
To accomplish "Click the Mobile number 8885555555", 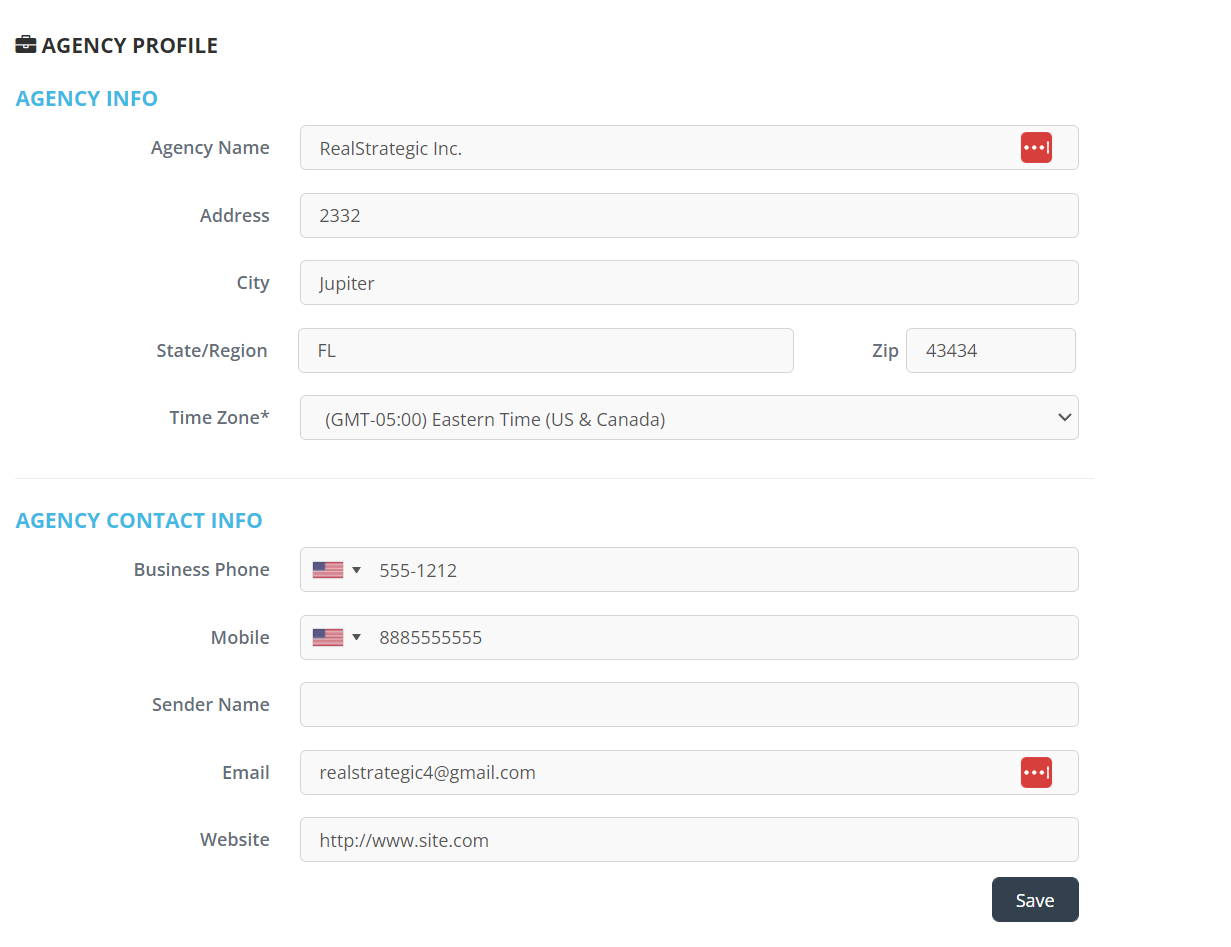I will tap(430, 638).
